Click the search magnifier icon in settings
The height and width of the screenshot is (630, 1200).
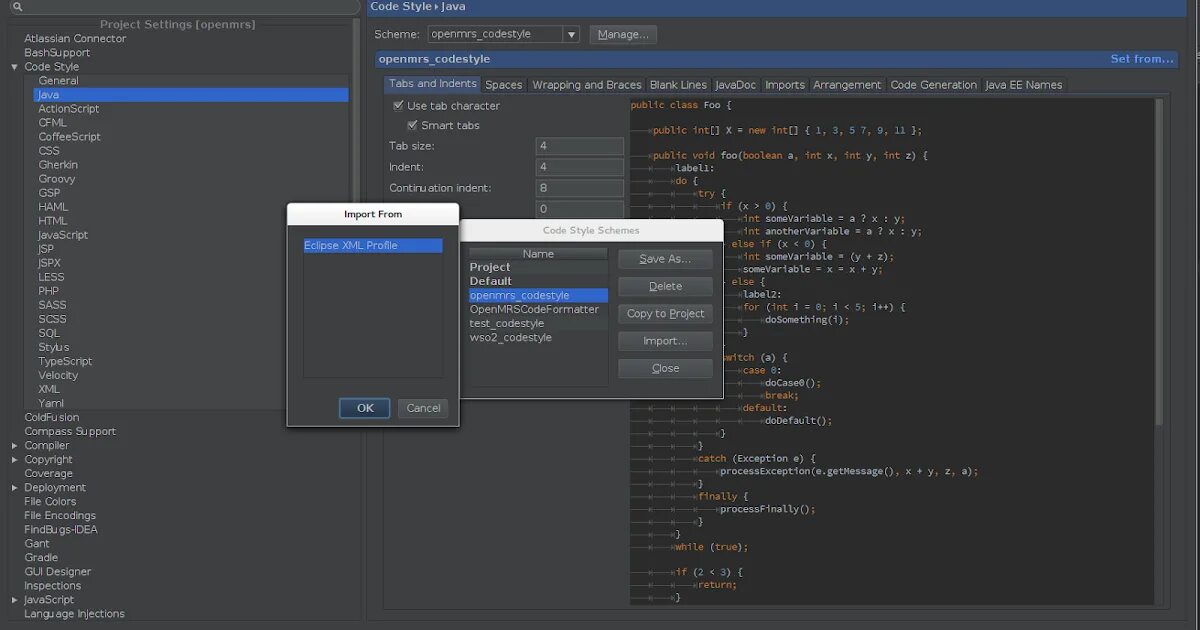[17, 7]
